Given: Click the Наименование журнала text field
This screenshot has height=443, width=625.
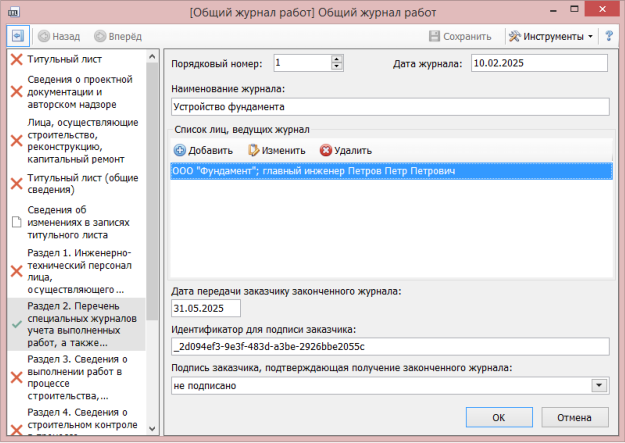Looking at the screenshot, I should tap(390, 107).
